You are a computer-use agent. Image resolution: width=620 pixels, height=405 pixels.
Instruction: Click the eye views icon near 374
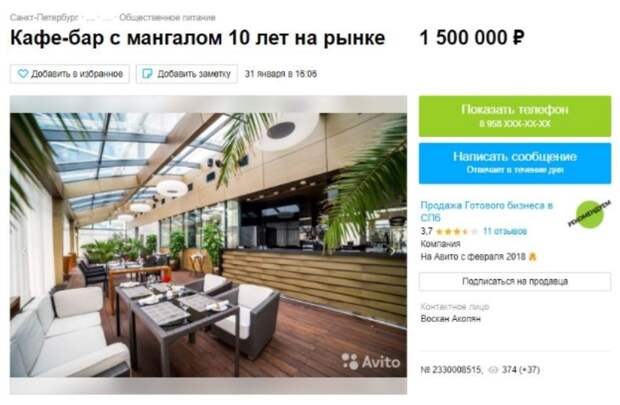click(x=493, y=370)
